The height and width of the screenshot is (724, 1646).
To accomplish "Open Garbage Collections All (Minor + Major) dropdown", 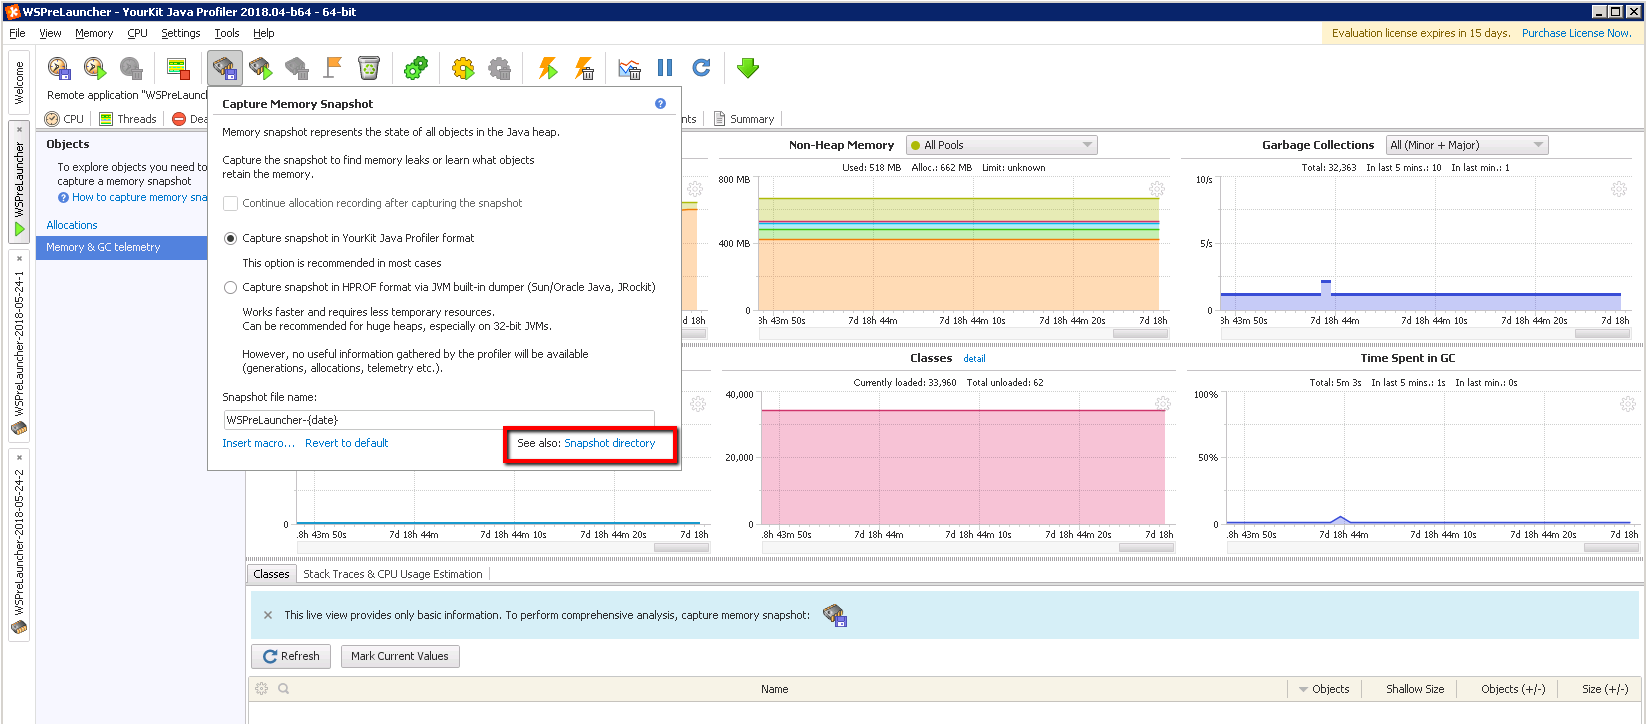I will (x=1466, y=145).
